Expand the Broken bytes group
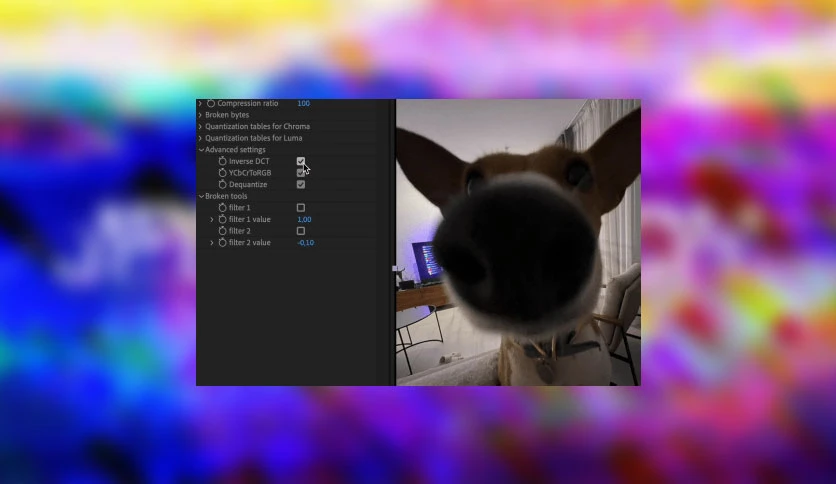Image resolution: width=836 pixels, height=484 pixels. [200, 115]
